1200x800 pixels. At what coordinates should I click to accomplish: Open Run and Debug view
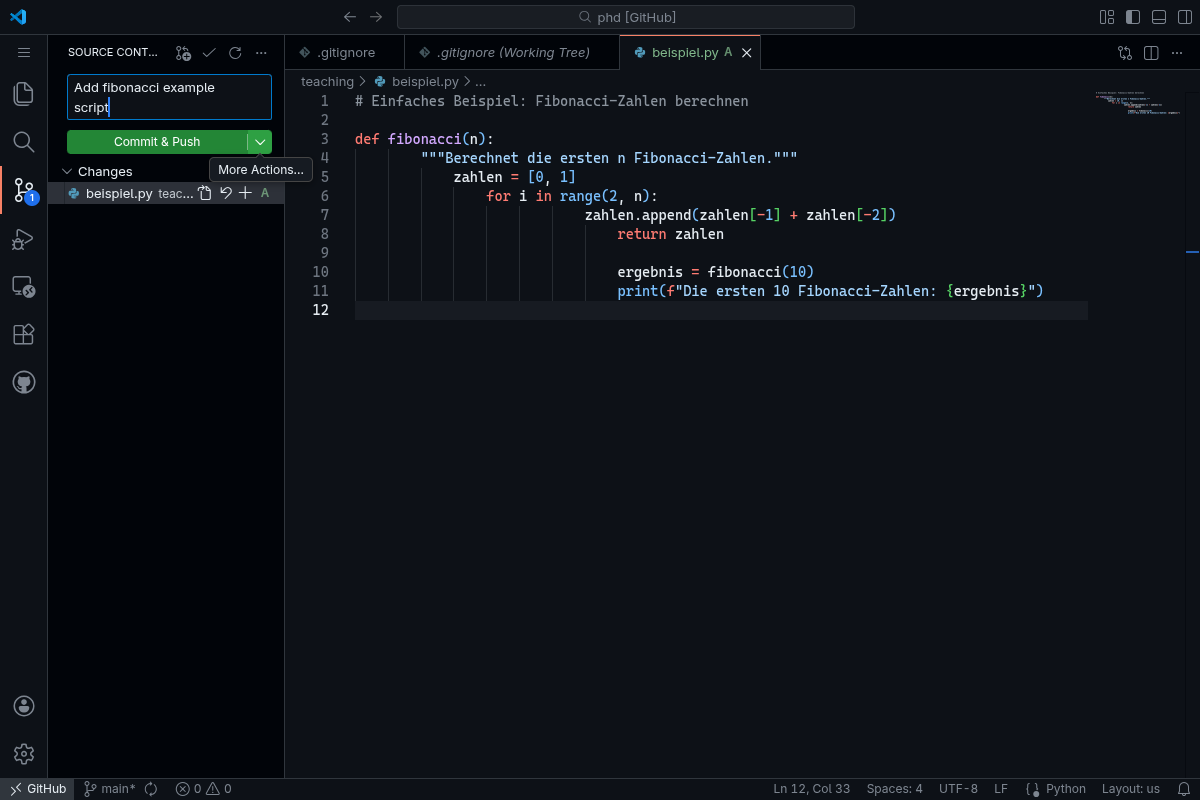pos(24,238)
